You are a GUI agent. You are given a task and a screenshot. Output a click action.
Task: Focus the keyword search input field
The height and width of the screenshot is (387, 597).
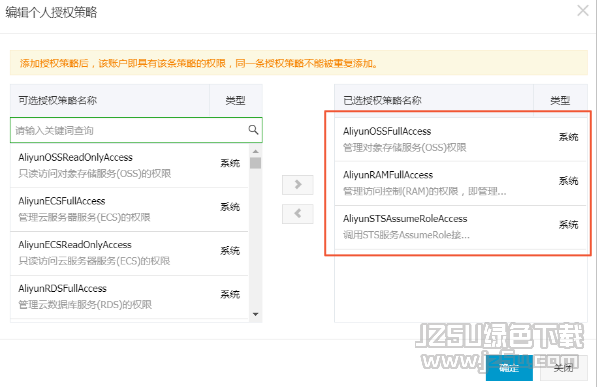[136, 130]
